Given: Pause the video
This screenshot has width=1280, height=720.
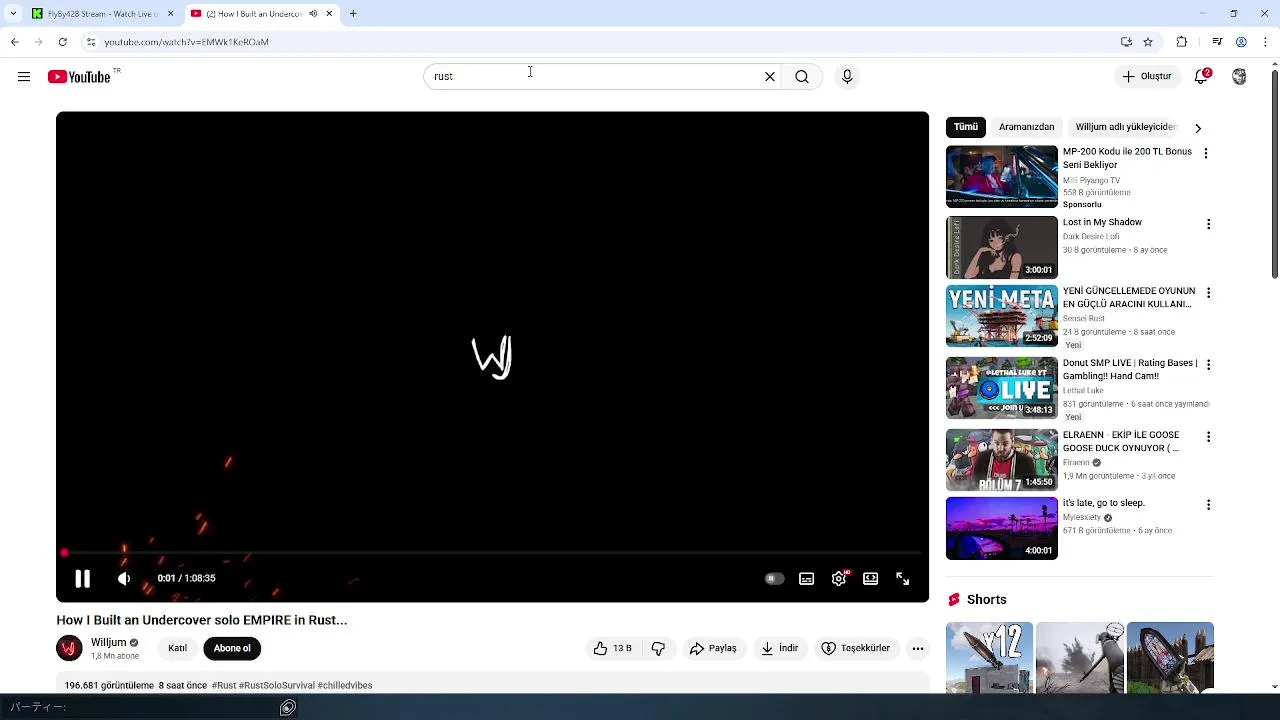Looking at the screenshot, I should [x=82, y=579].
